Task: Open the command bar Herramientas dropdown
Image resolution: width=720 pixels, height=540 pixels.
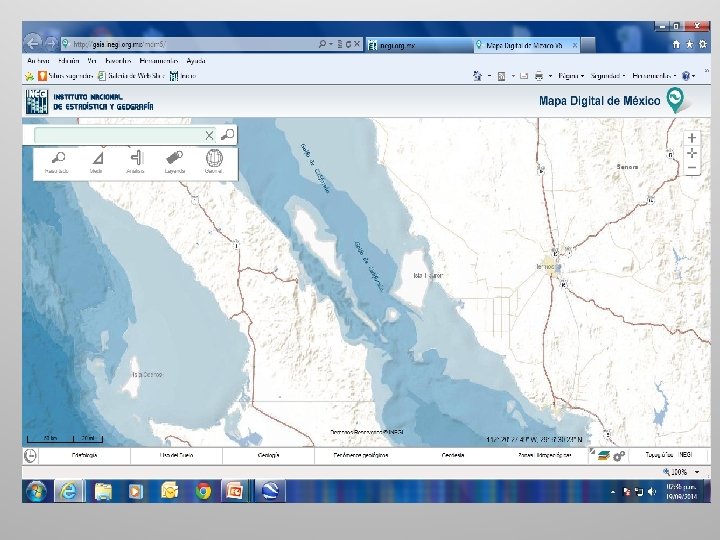Action: pos(654,76)
